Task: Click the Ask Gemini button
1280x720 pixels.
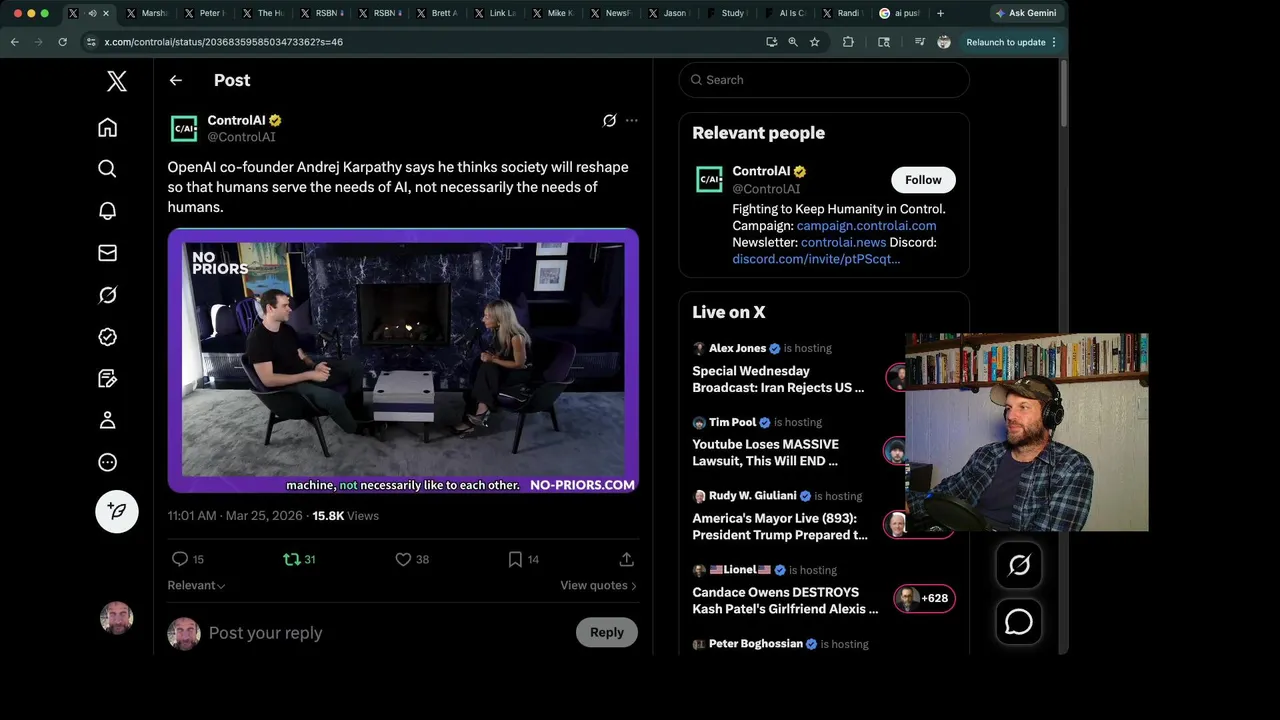Action: [x=1026, y=13]
